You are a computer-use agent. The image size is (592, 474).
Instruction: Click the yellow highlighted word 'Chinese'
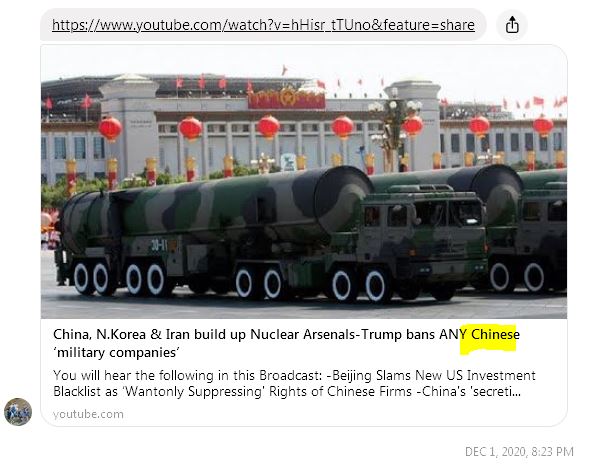495,334
